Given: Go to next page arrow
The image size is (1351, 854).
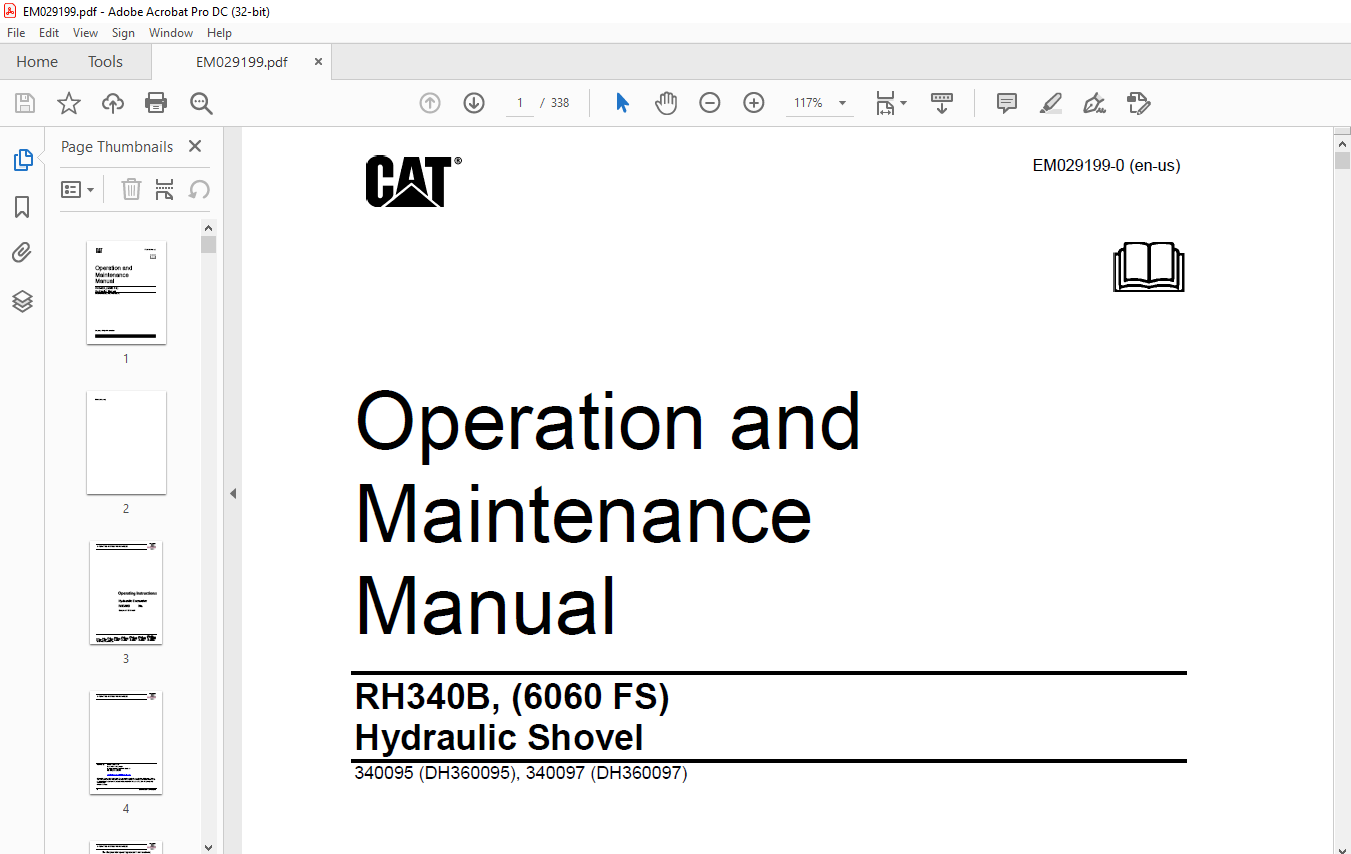Looking at the screenshot, I should tap(474, 103).
